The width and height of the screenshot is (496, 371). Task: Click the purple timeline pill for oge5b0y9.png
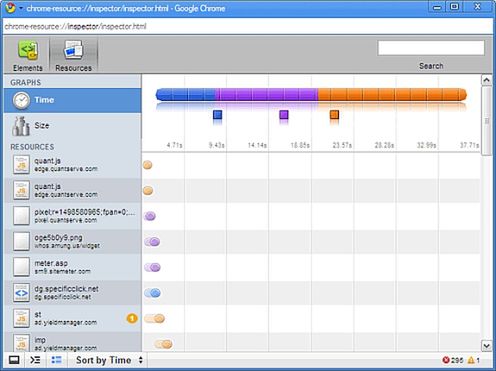point(152,242)
